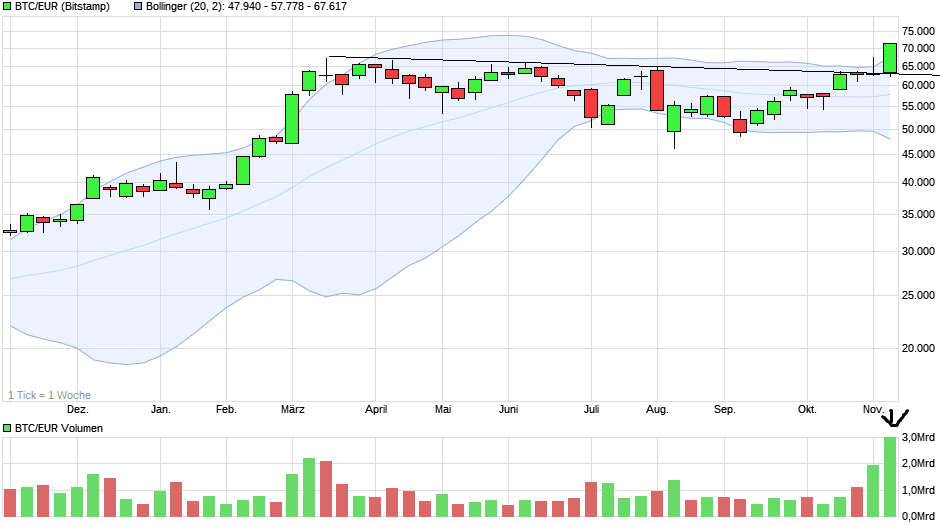Image resolution: width=940 pixels, height=526 pixels.
Task: Click the 35.000 price axis label
Action: click(x=918, y=214)
